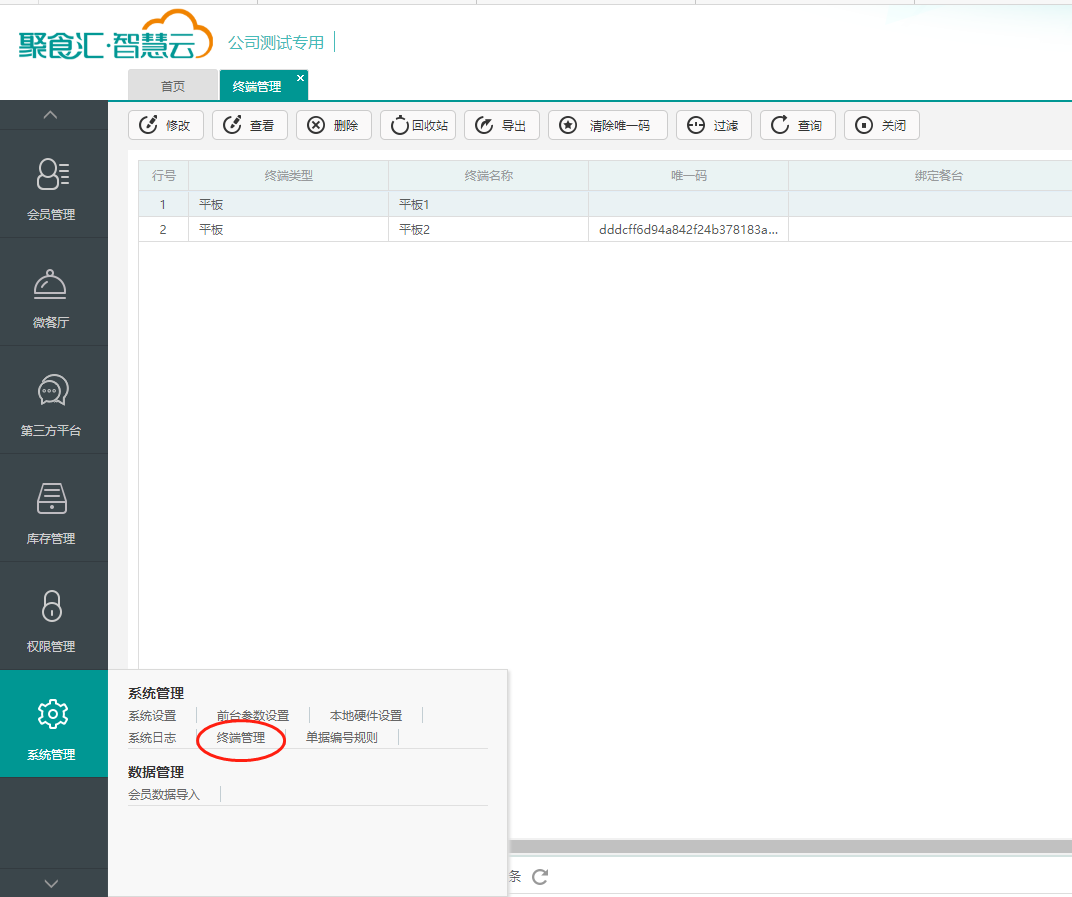Open 前台参数设置 from the flyout menu
The width and height of the screenshot is (1072, 897).
253,716
